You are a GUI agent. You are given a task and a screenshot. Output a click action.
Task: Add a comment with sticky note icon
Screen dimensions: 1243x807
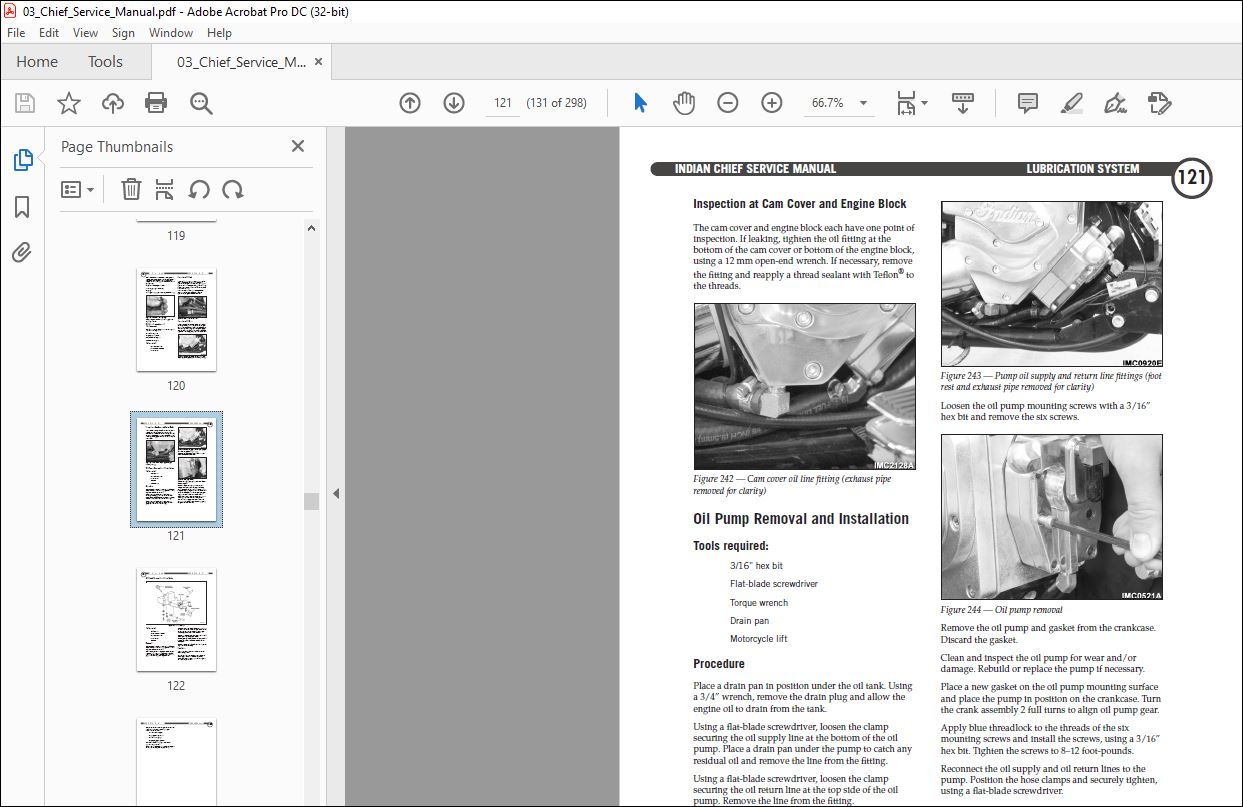(x=1027, y=103)
